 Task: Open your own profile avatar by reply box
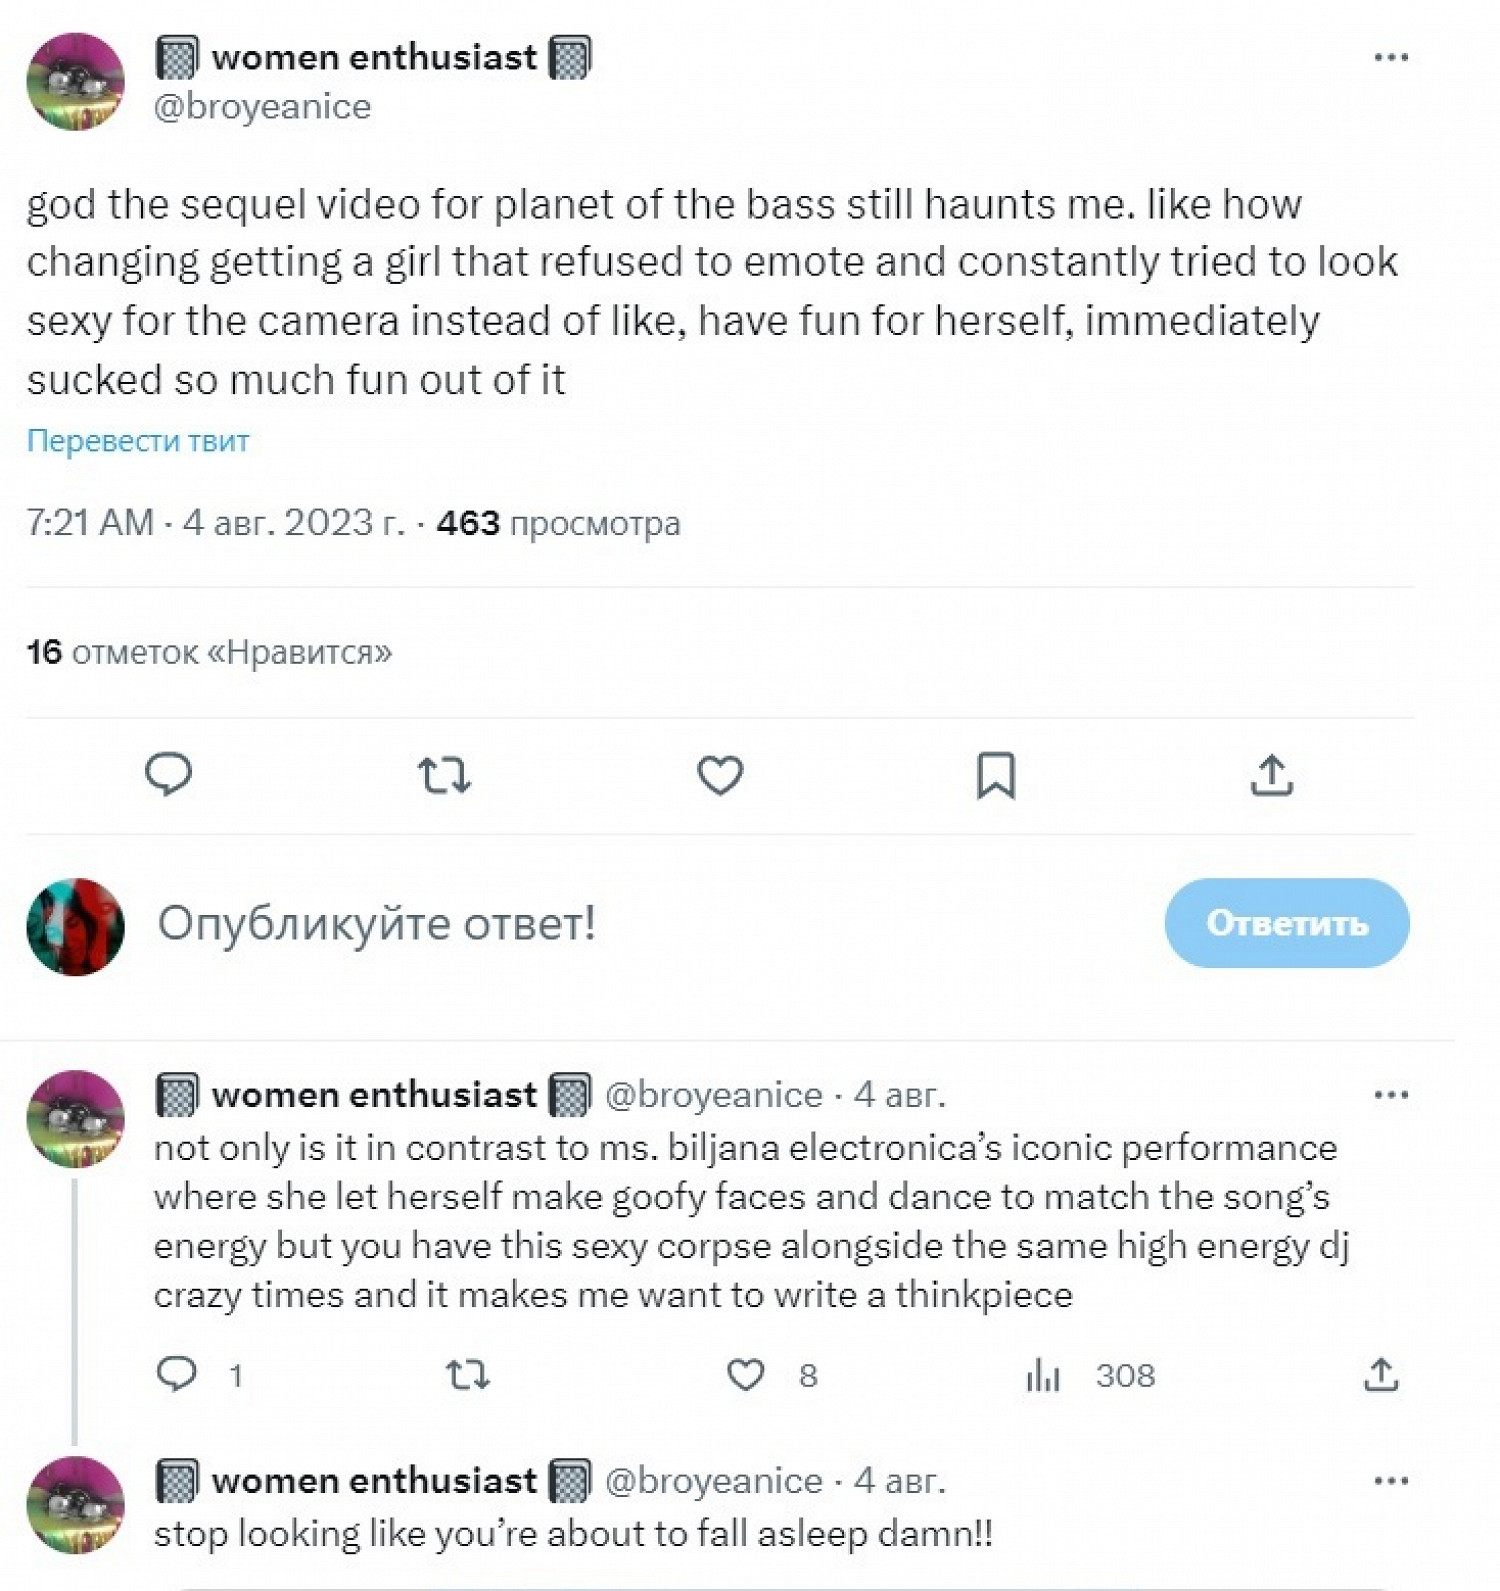[75, 926]
